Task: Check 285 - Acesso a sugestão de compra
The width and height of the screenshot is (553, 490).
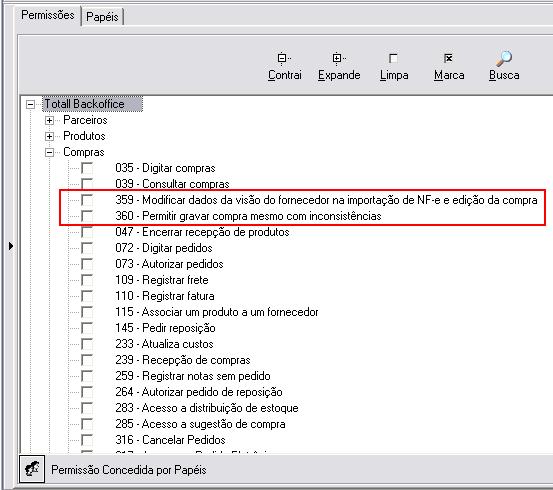Action: (87, 424)
